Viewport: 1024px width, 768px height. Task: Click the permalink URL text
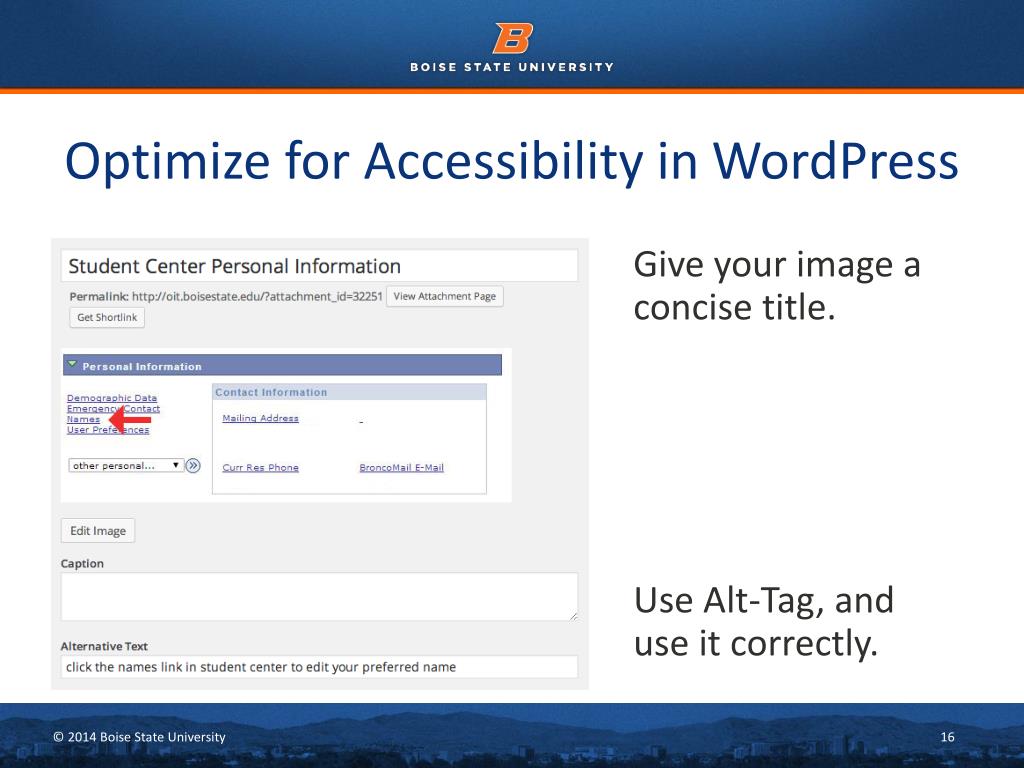click(257, 296)
